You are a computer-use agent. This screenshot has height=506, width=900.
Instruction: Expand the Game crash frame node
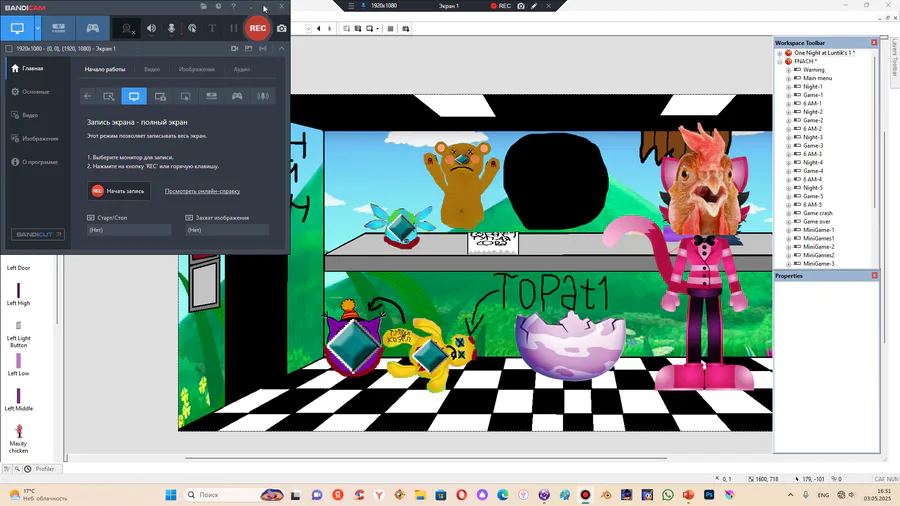(788, 213)
